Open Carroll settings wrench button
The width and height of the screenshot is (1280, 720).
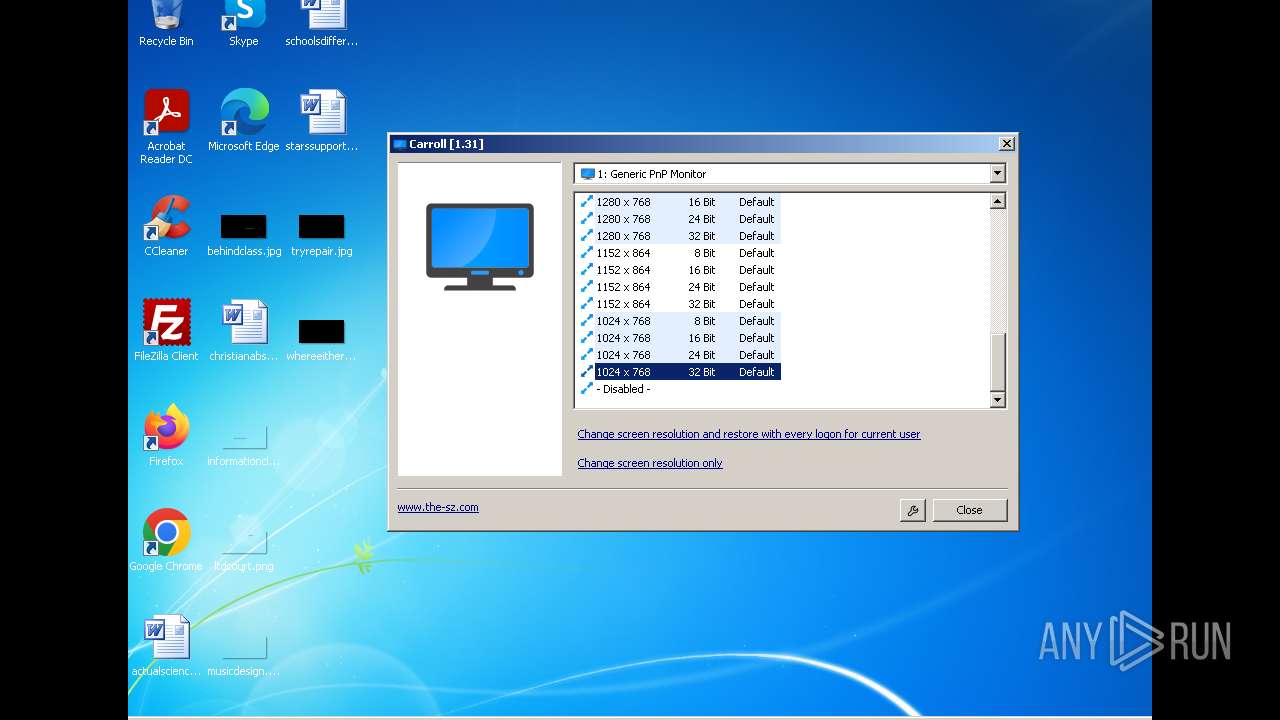pos(913,510)
